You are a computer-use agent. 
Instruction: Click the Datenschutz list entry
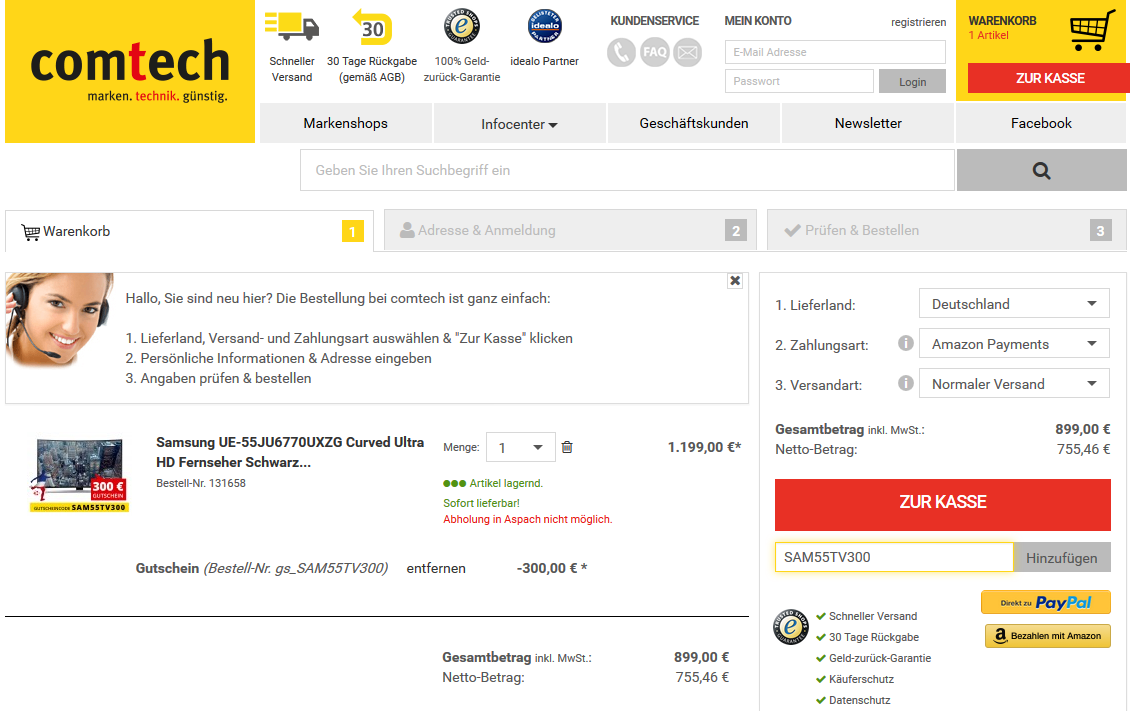tap(859, 700)
